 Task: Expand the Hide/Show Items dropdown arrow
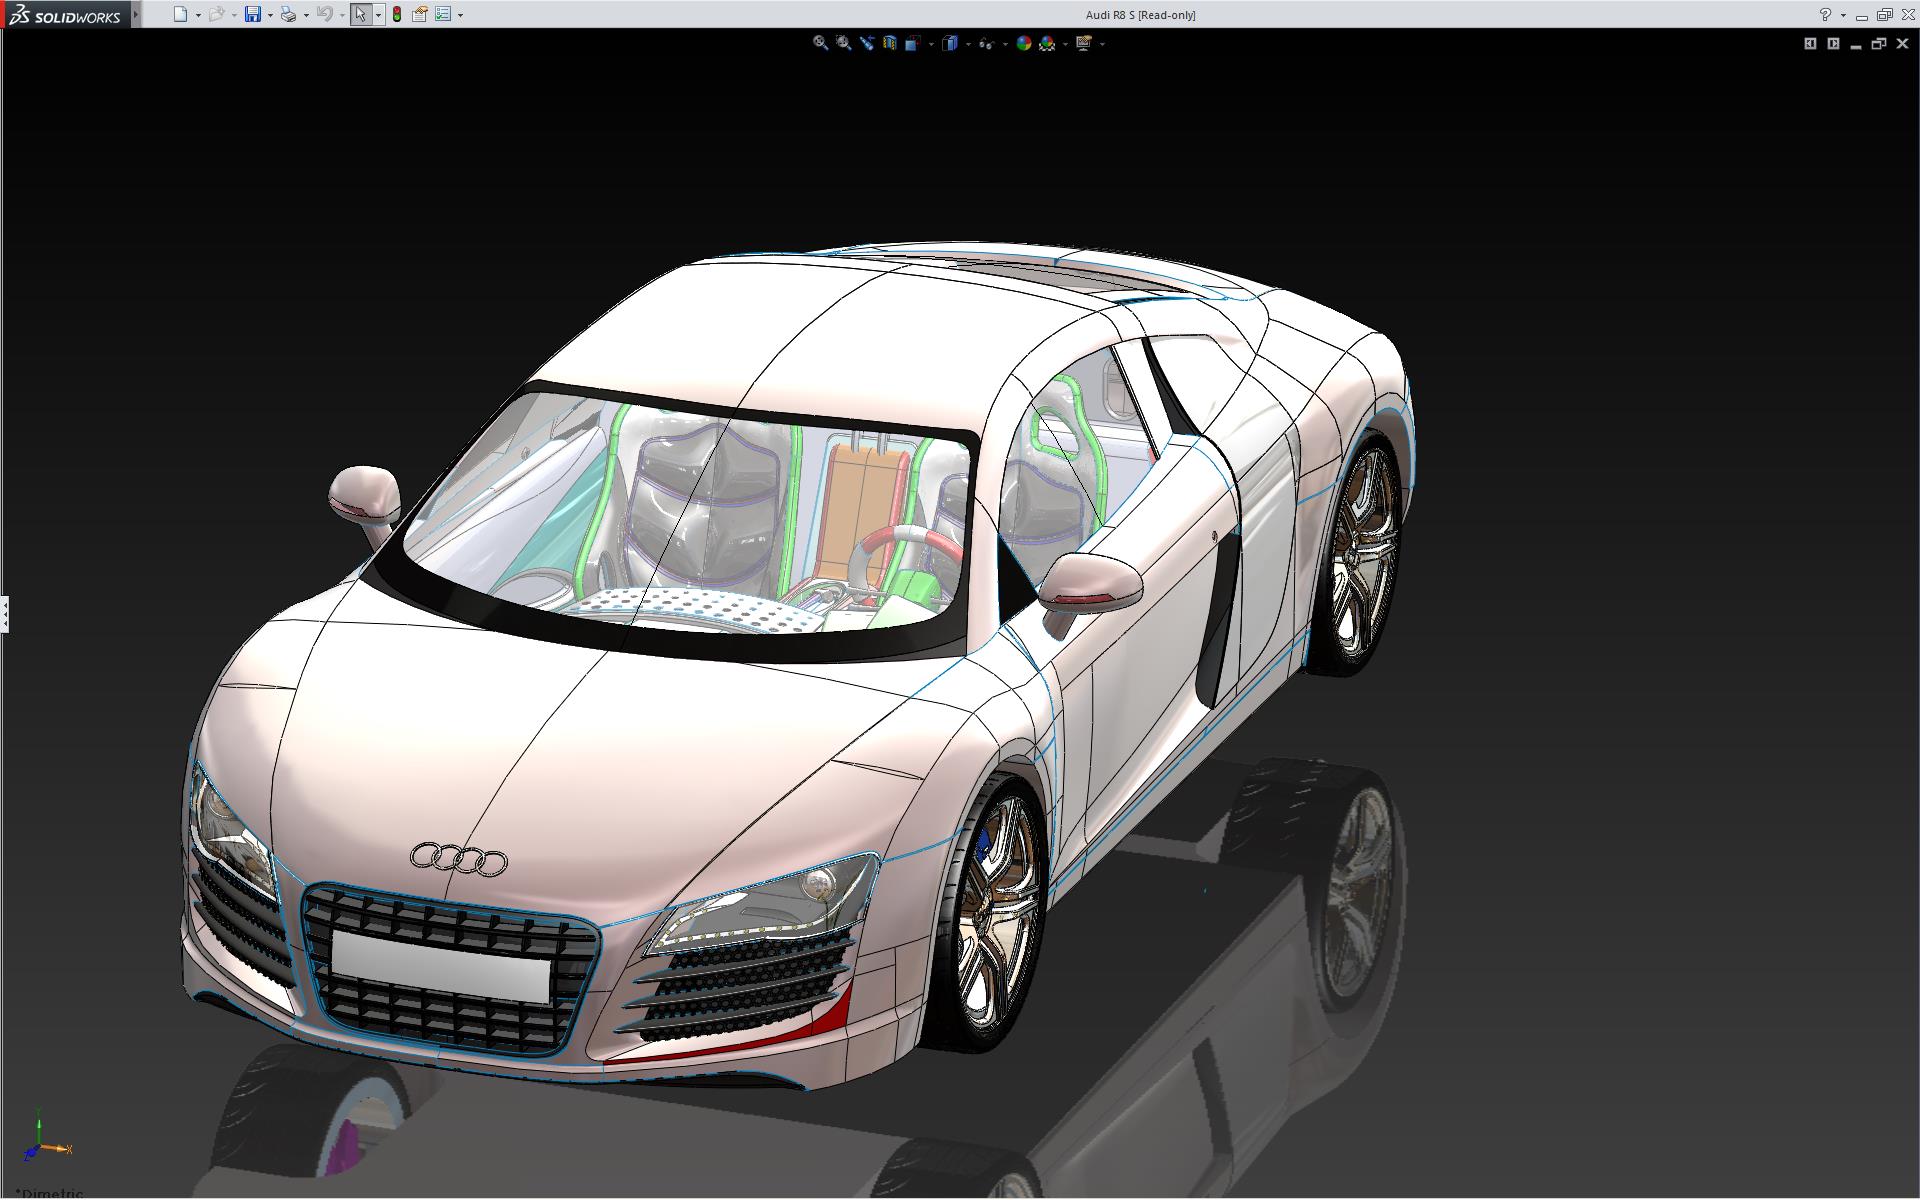[x=1005, y=44]
